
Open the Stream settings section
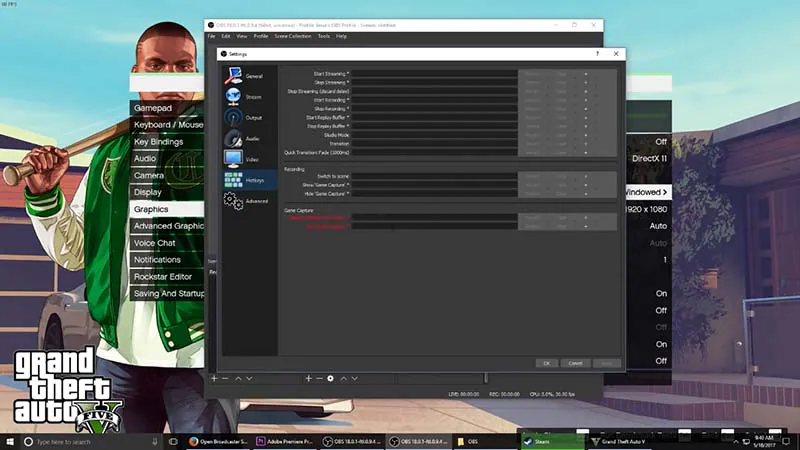[x=249, y=96]
